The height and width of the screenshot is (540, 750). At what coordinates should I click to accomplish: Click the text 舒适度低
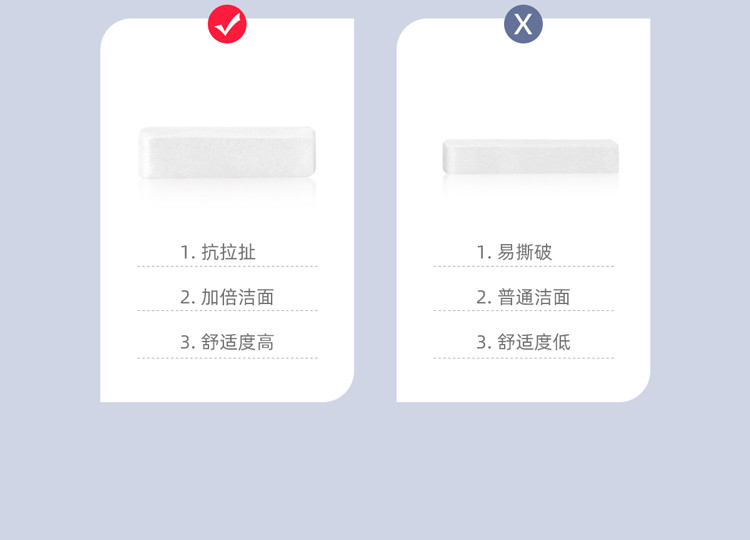[x=534, y=342]
